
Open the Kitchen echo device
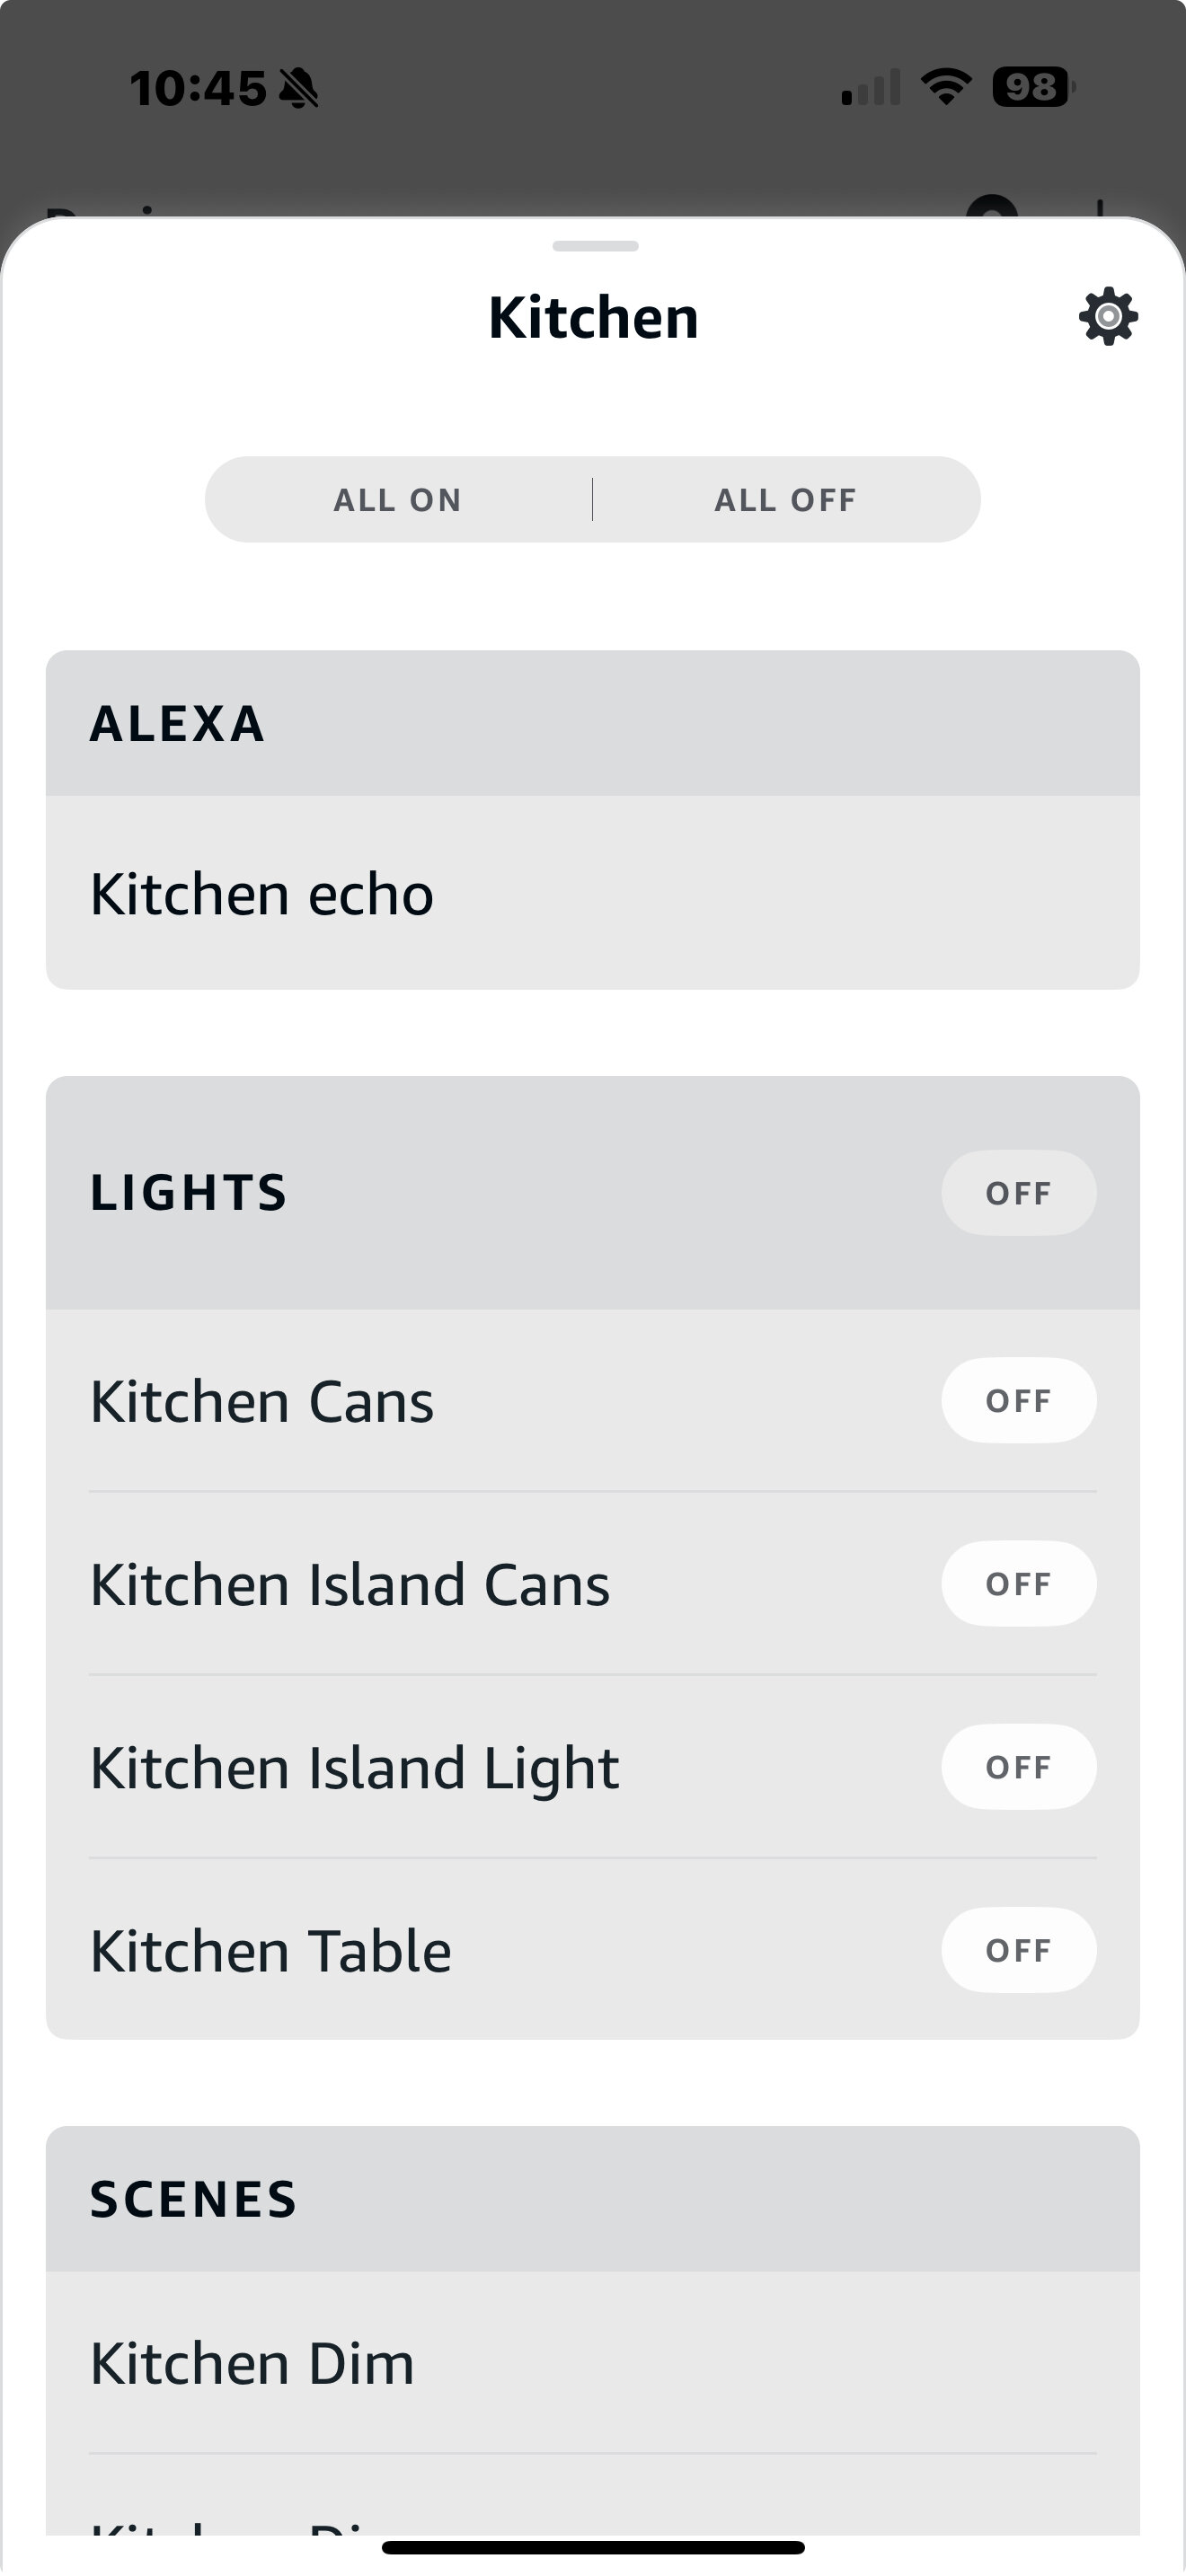(262, 894)
